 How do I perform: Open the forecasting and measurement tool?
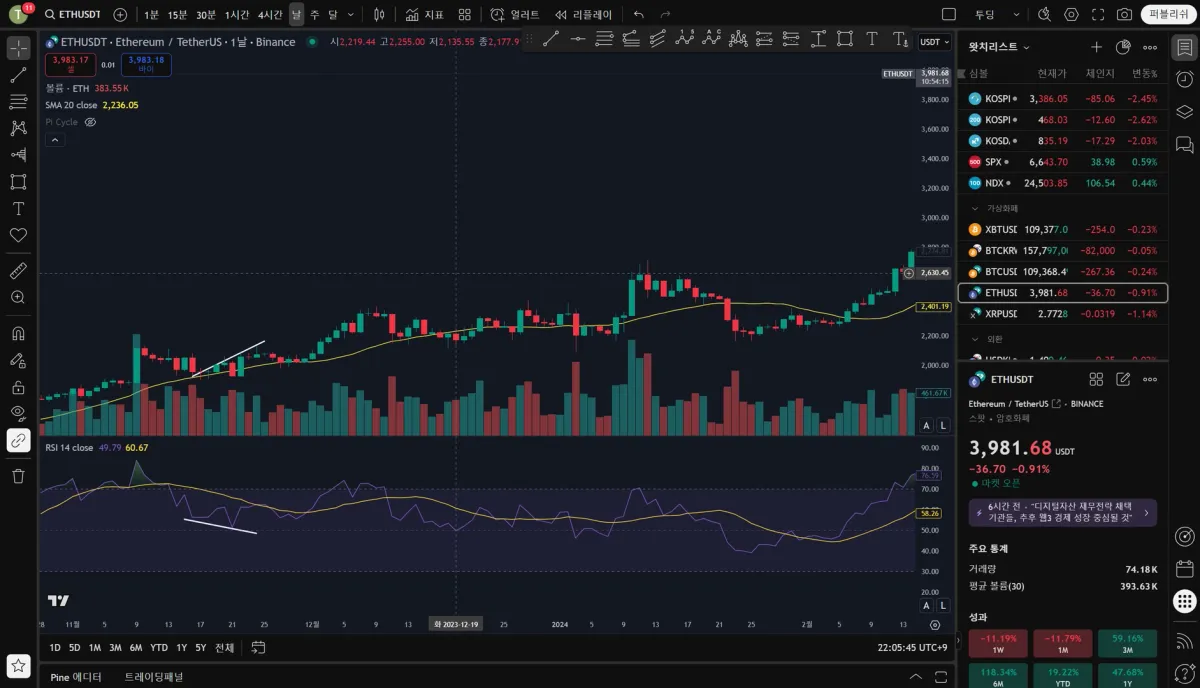pos(18,155)
